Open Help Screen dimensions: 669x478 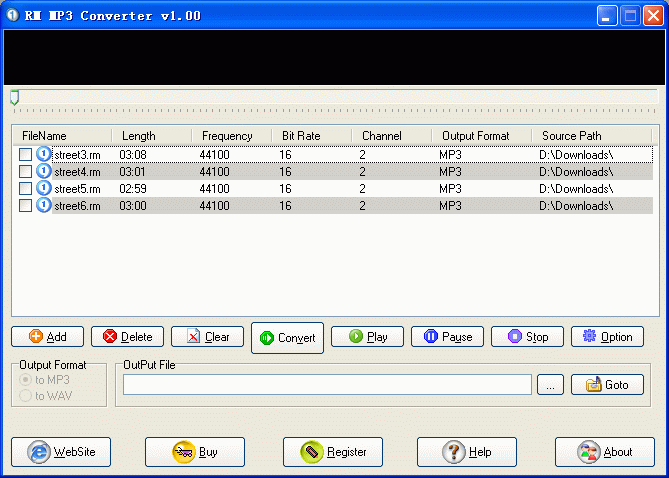click(467, 452)
